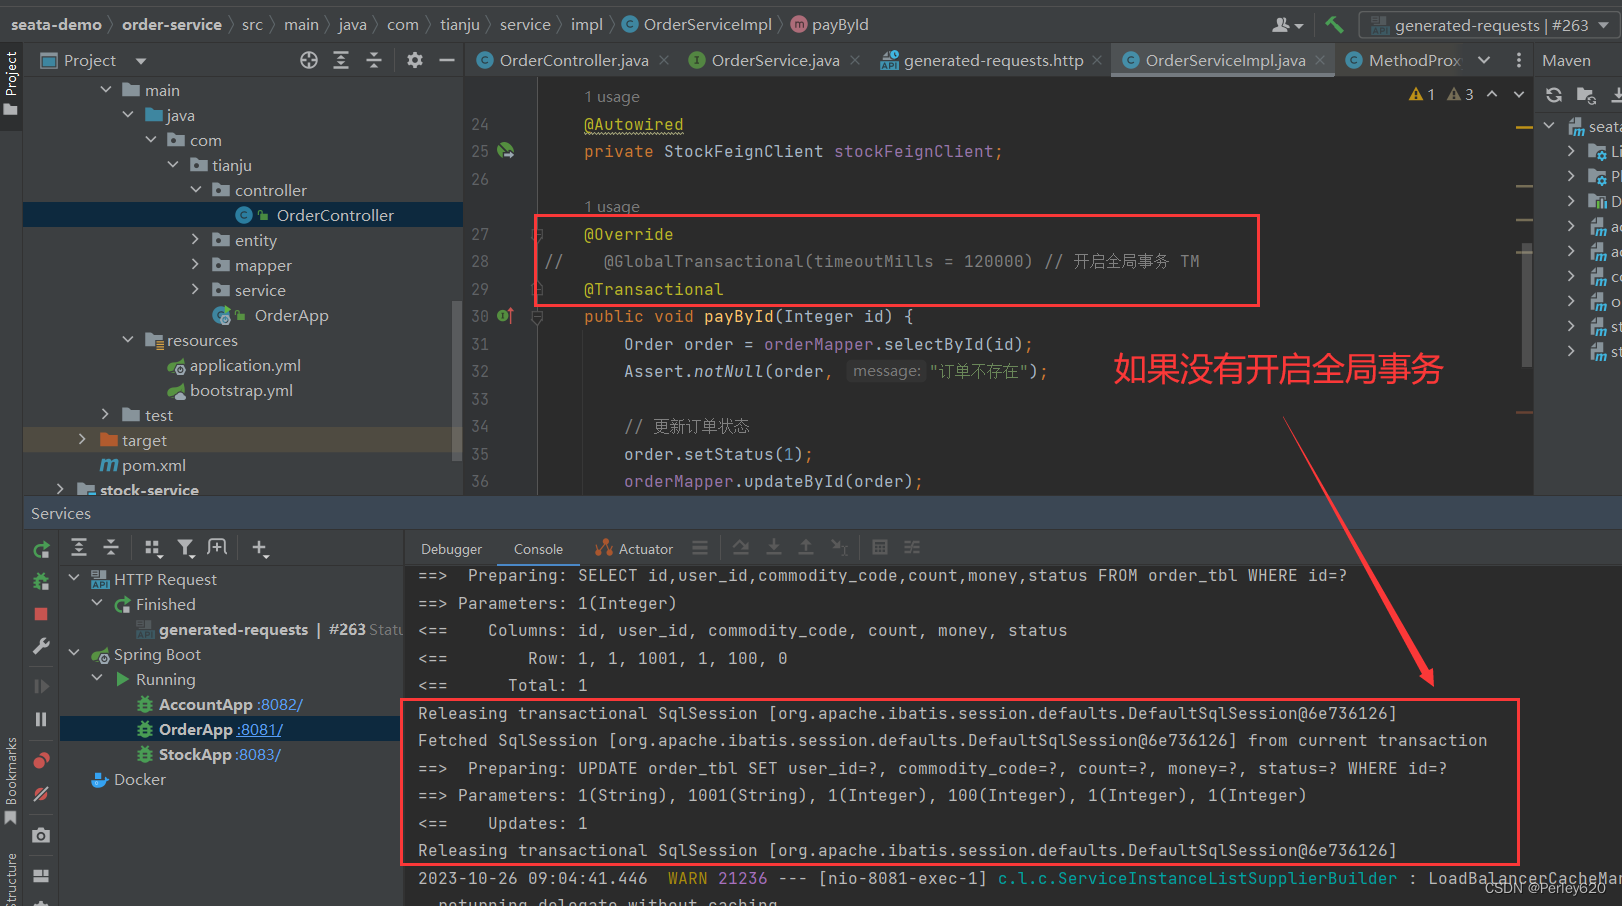The height and width of the screenshot is (906, 1622).
Task: Open the user account icon in toolbar
Action: tap(1287, 24)
